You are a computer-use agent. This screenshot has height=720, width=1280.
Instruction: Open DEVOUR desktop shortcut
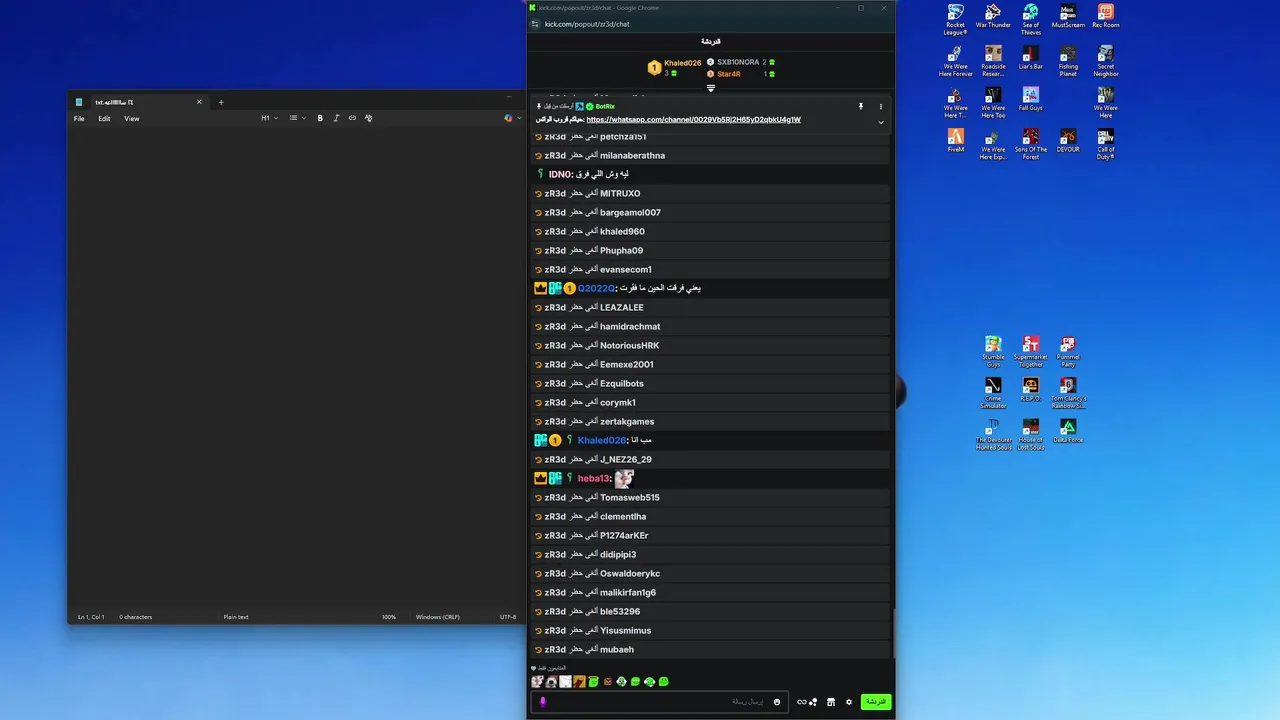(1068, 140)
